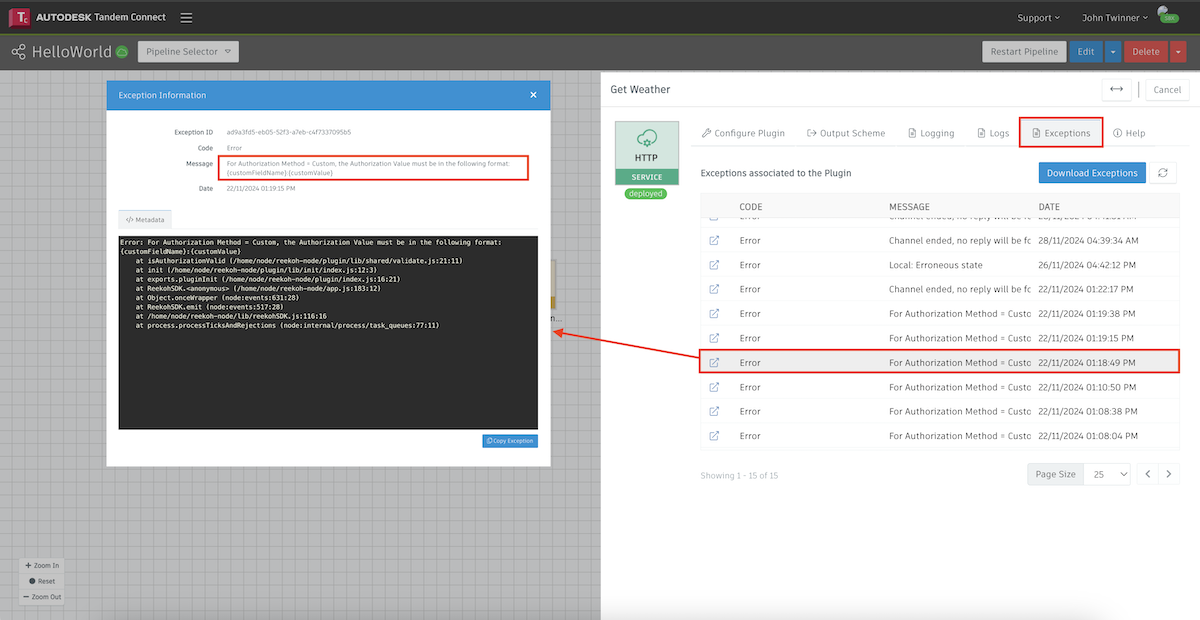Open the John Twinner user menu
This screenshot has height=620, width=1200.
pyautogui.click(x=1113, y=18)
